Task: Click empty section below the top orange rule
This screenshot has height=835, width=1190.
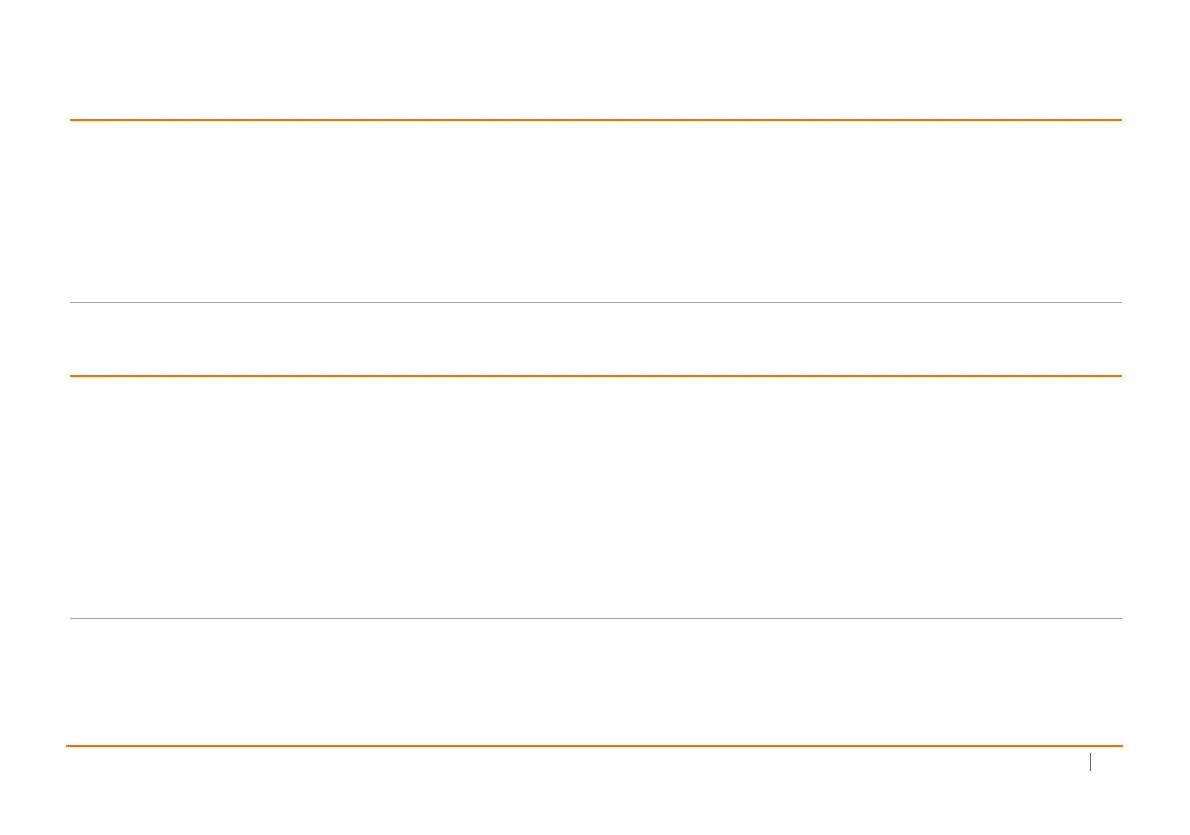Action: pyautogui.click(x=595, y=210)
